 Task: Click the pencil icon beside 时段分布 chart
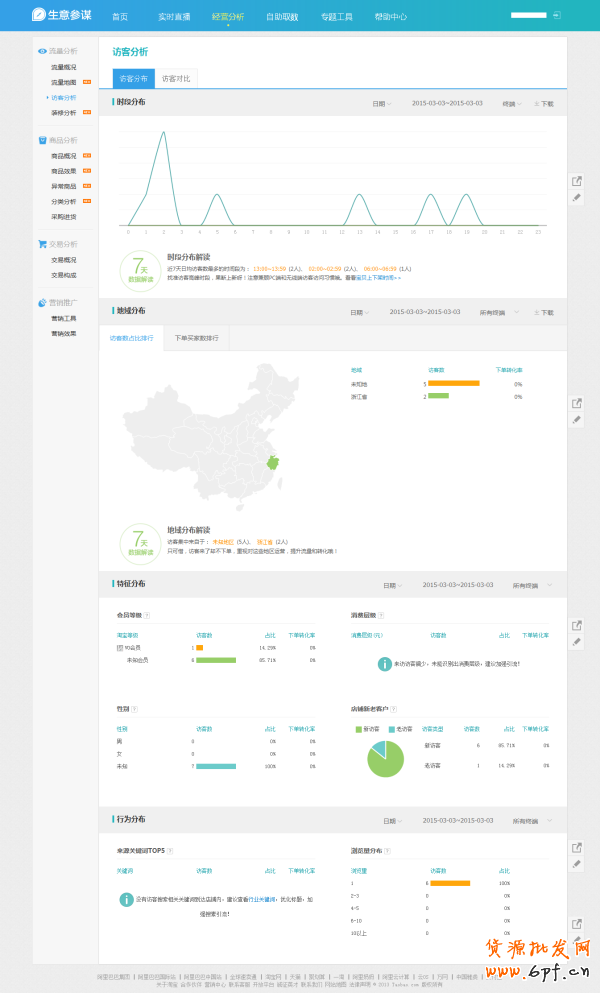(577, 198)
